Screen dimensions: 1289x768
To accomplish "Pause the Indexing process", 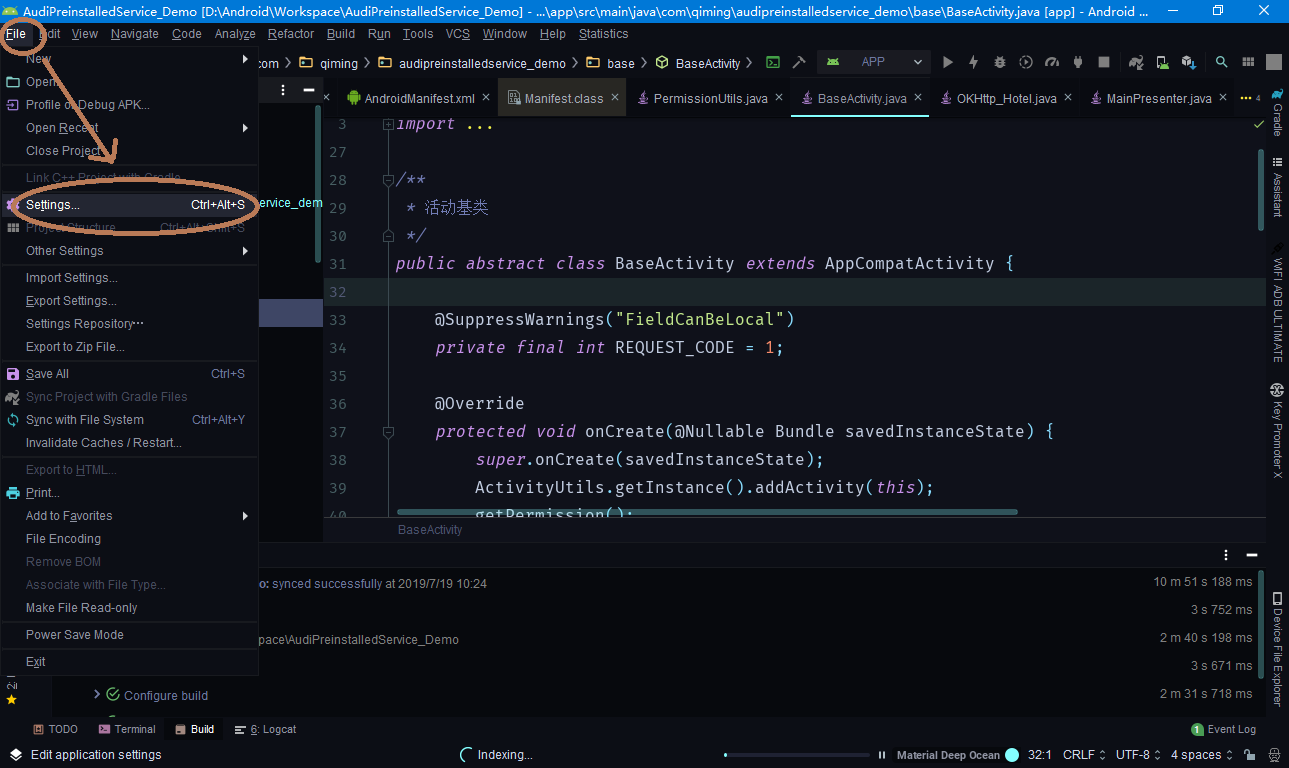I will pyautogui.click(x=882, y=754).
